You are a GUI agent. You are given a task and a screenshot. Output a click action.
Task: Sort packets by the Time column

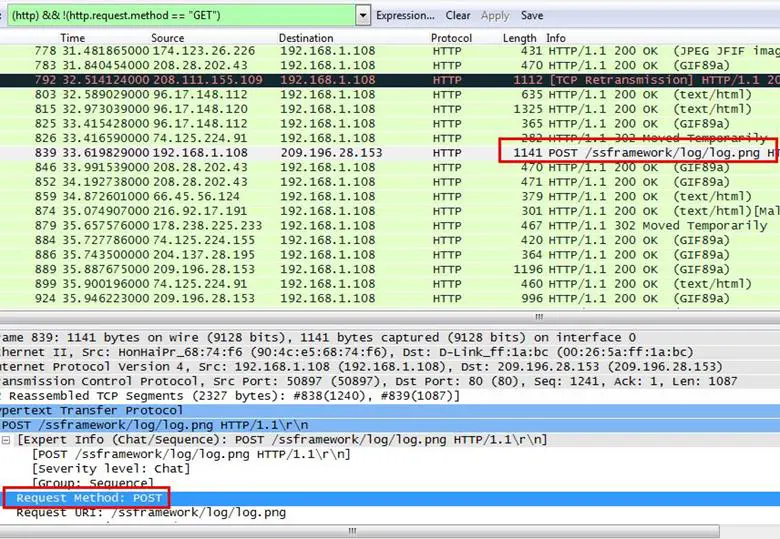coord(73,38)
